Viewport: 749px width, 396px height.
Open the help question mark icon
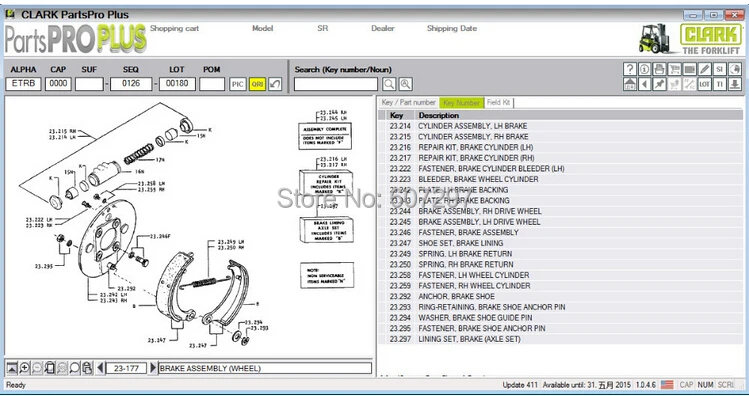click(x=630, y=69)
